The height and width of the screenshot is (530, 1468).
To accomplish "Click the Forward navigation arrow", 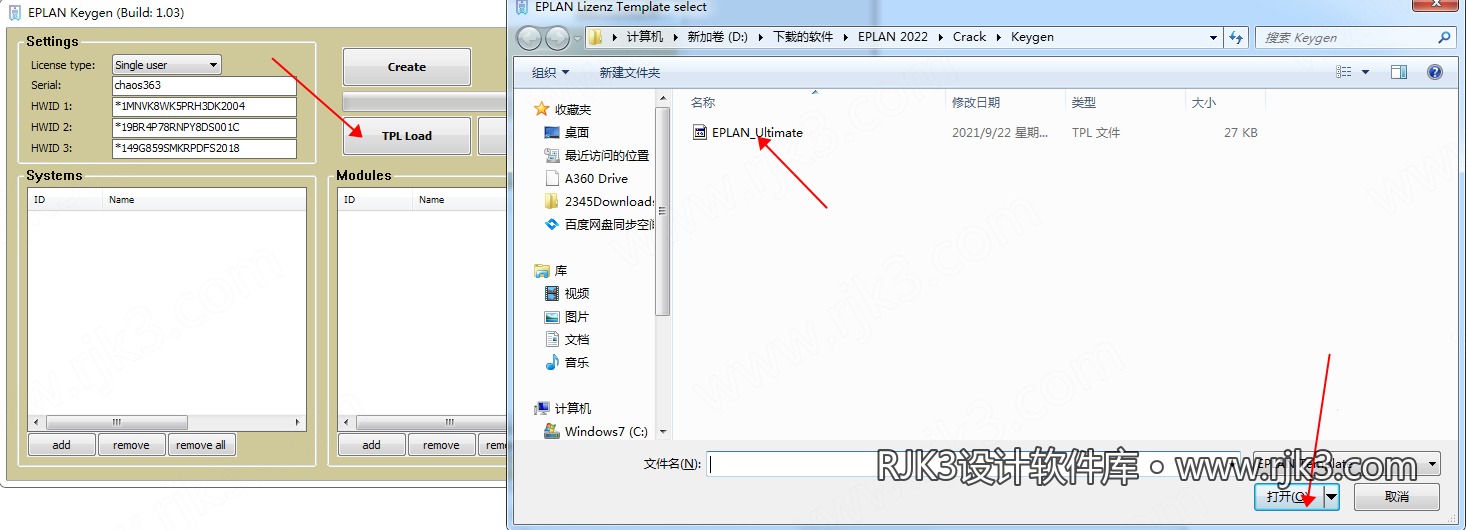I will click(x=557, y=38).
